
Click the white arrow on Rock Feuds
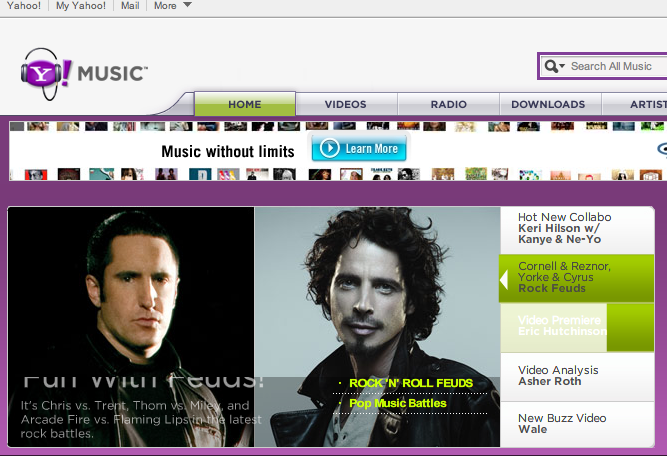point(504,280)
